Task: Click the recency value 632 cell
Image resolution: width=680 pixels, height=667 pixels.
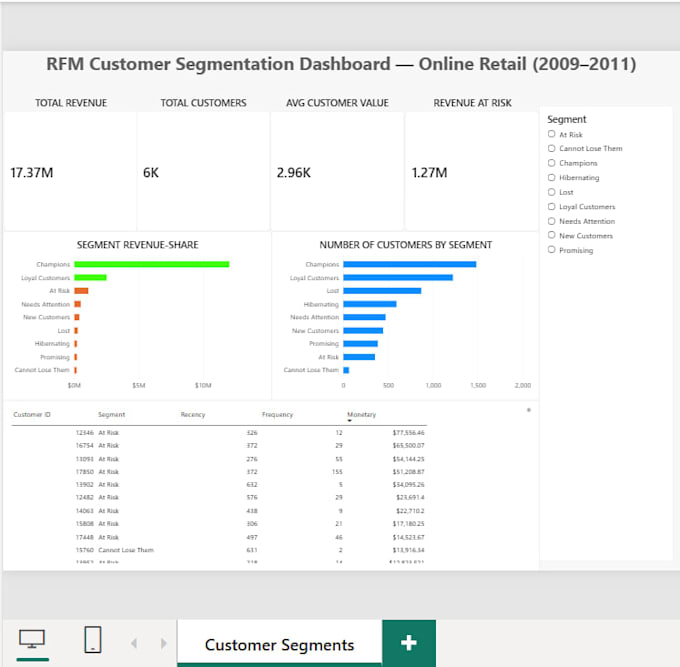Action: pyautogui.click(x=252, y=484)
